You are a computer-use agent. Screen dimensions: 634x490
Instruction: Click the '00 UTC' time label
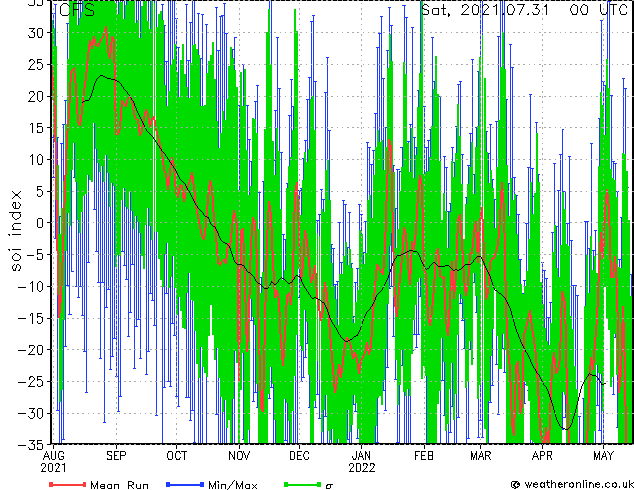pos(598,10)
